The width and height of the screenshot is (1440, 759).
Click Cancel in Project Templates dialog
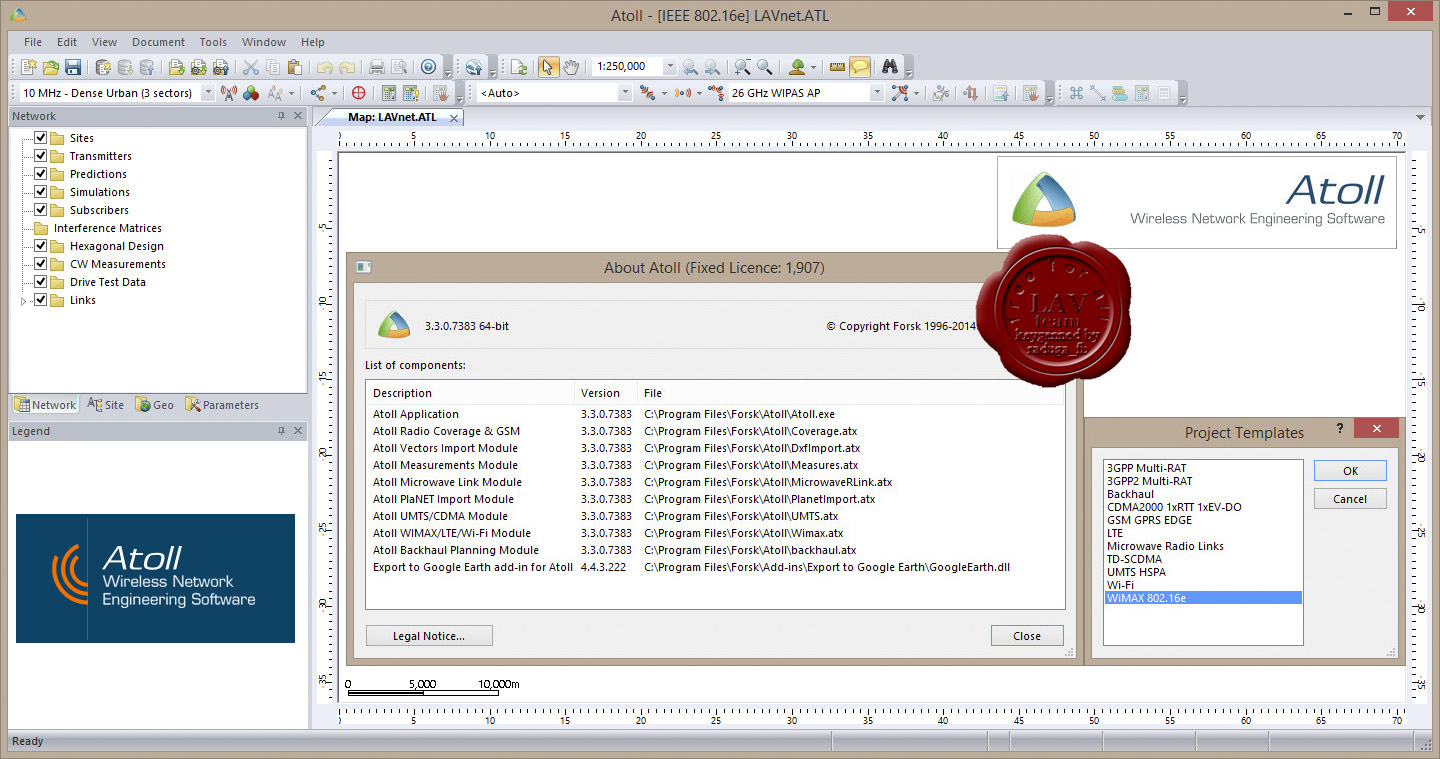[x=1350, y=499]
